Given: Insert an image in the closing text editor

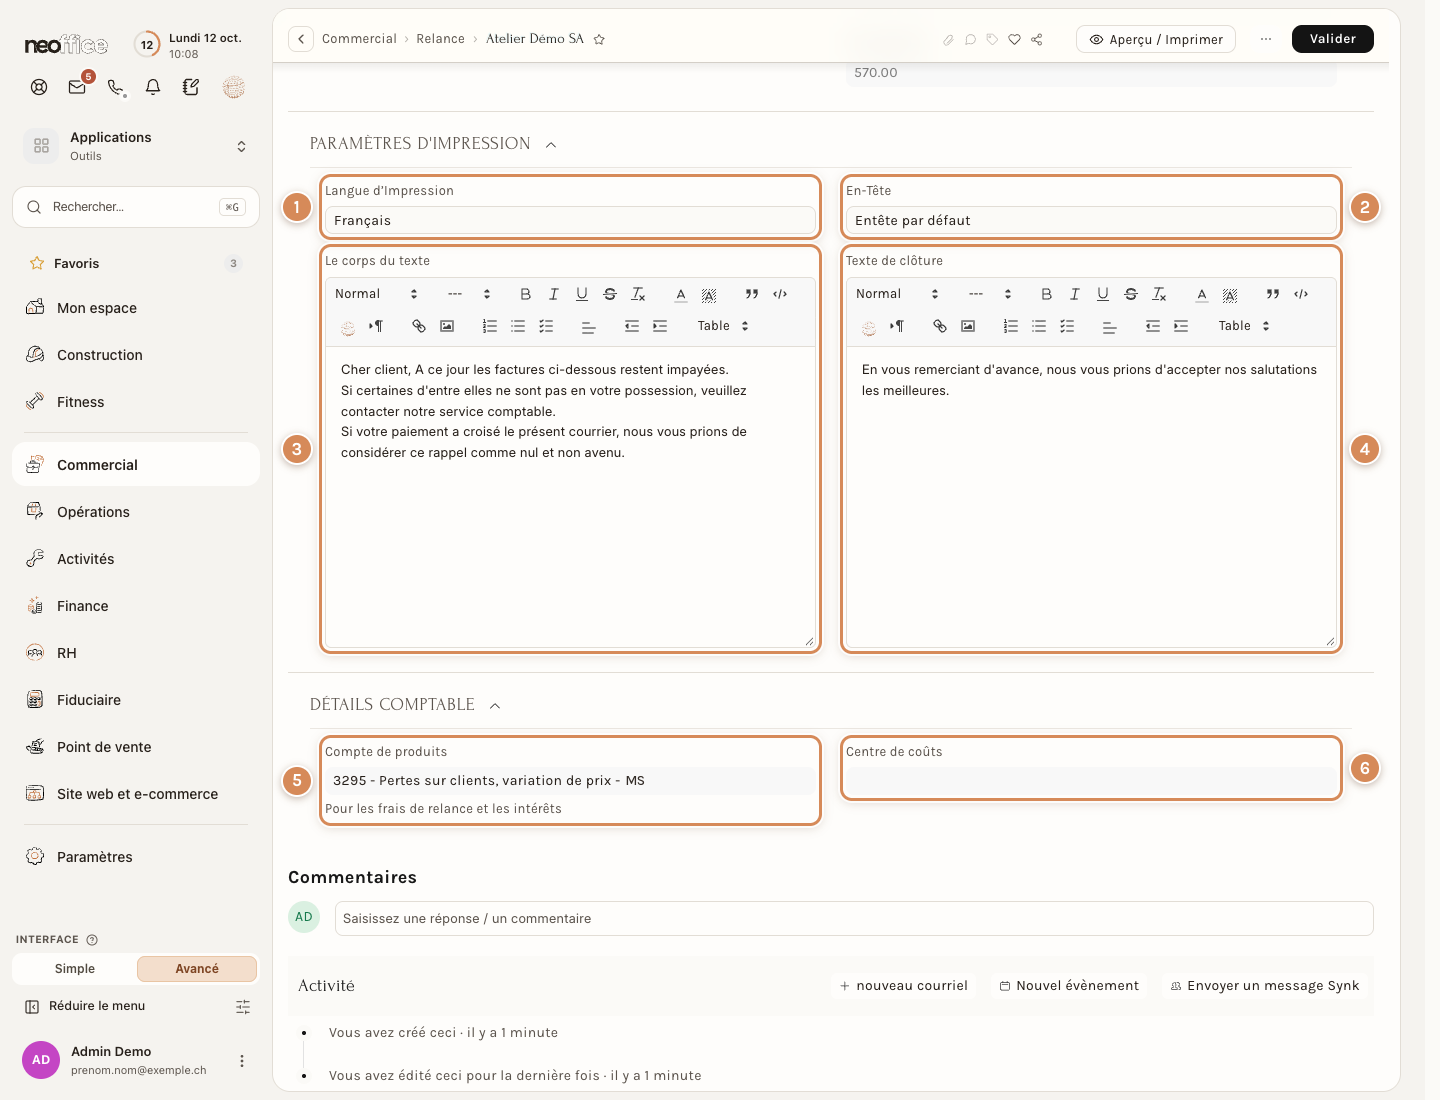Looking at the screenshot, I should (x=968, y=326).
